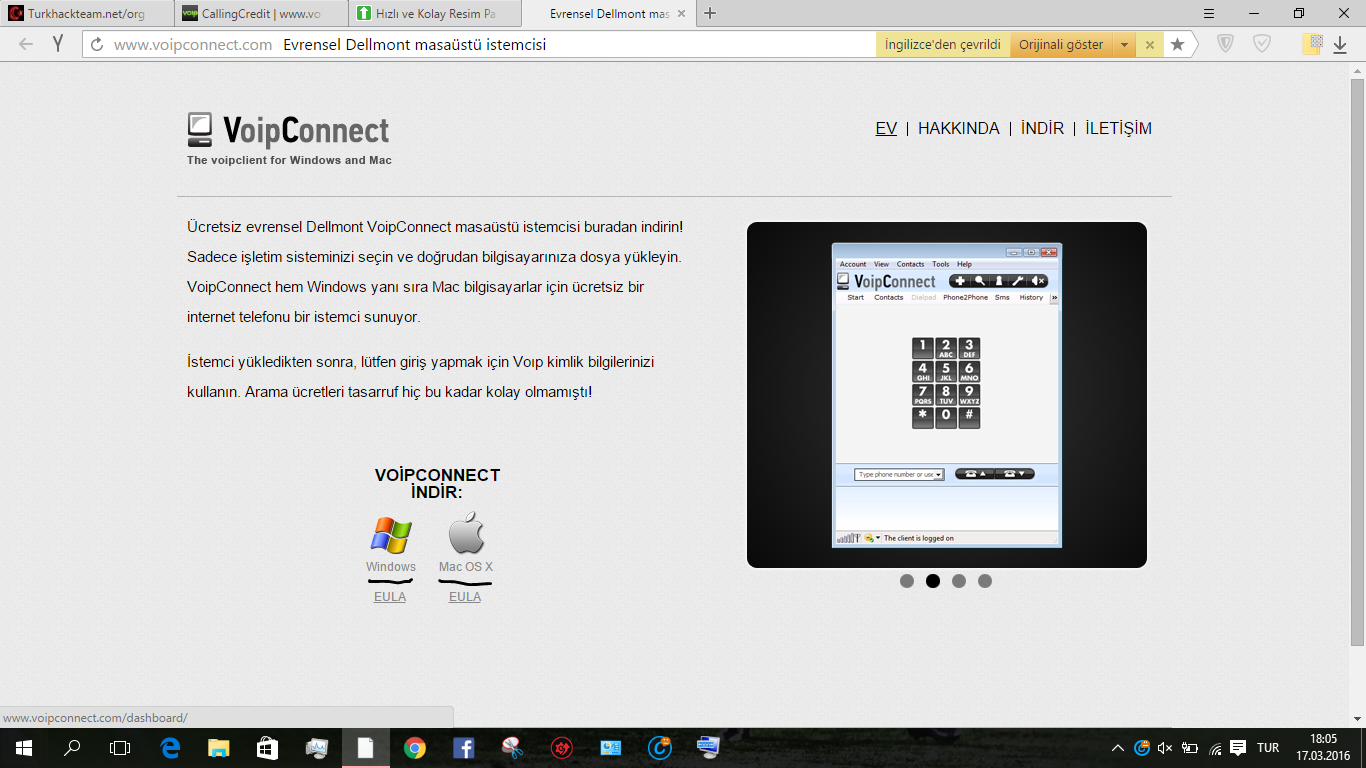
Task: Launch Microsoft Edge from the taskbar
Action: pyautogui.click(x=170, y=748)
